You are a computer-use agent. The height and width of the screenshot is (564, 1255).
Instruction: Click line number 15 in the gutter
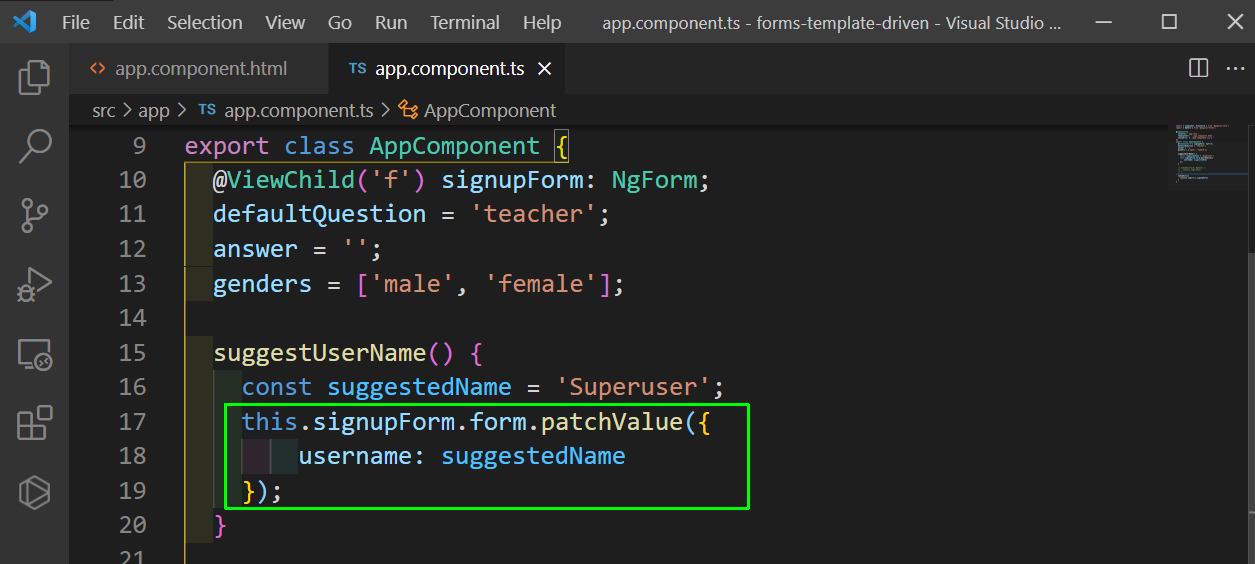pos(133,353)
